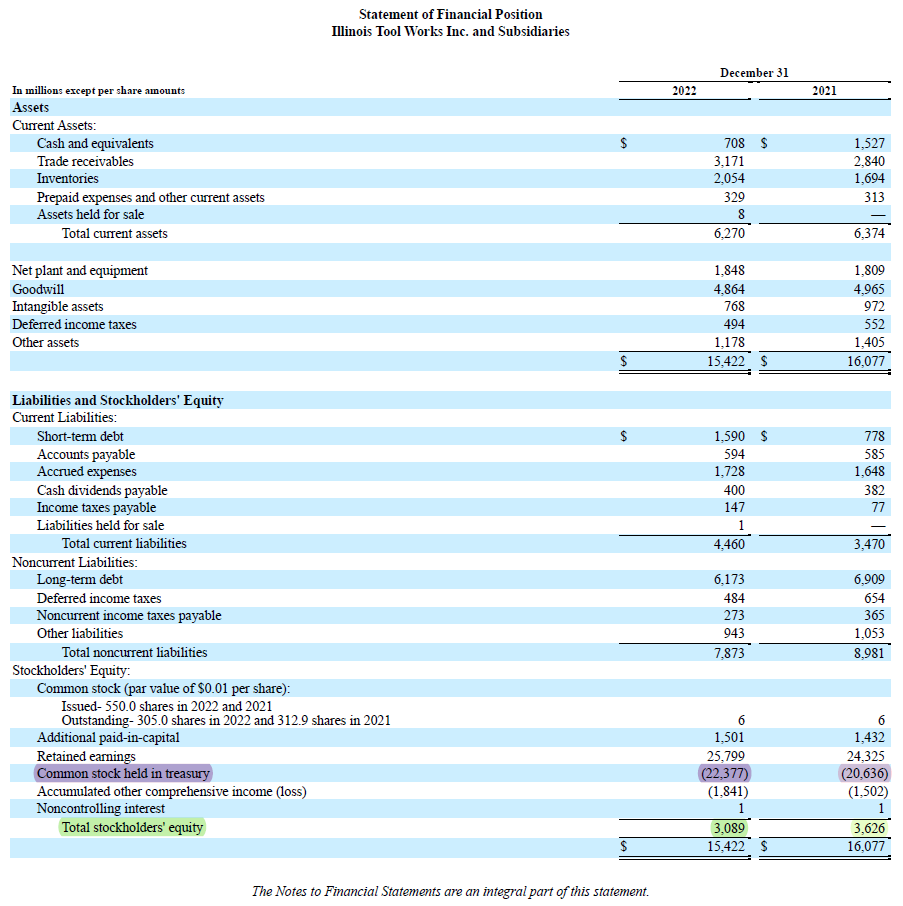Click the 'Intangible assets' row label
This screenshot has width=903, height=906.
coord(58,306)
